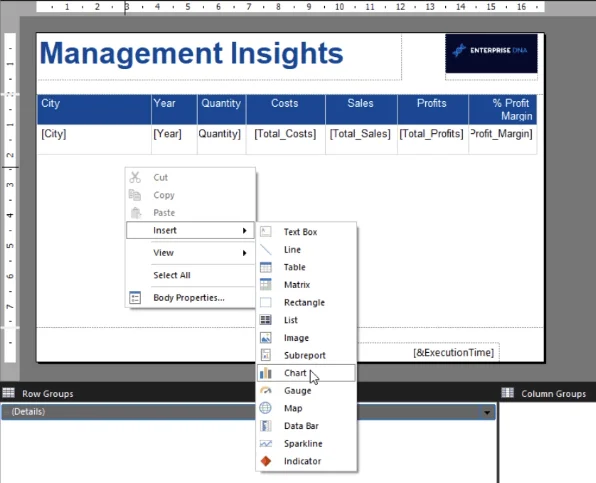Add a Subreport item
The image size is (596, 483).
pyautogui.click(x=306, y=355)
